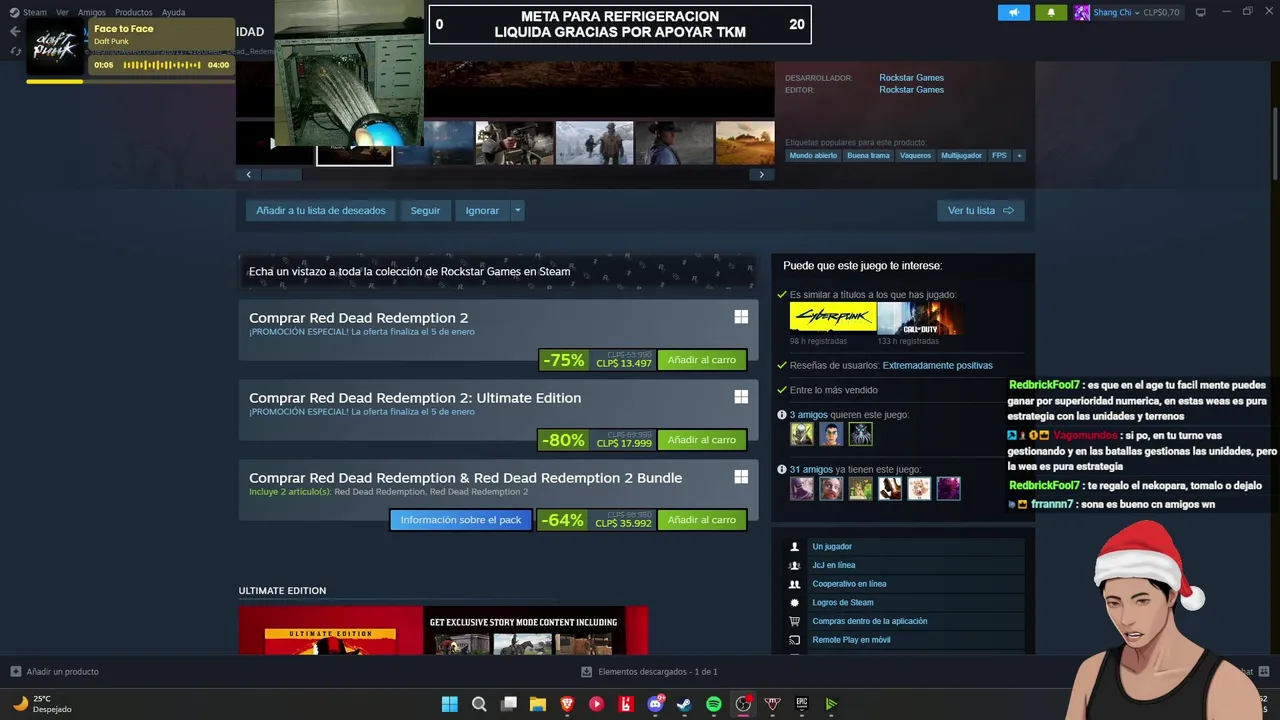
Task: Open Remote Play en móvil link
Action: (x=851, y=640)
